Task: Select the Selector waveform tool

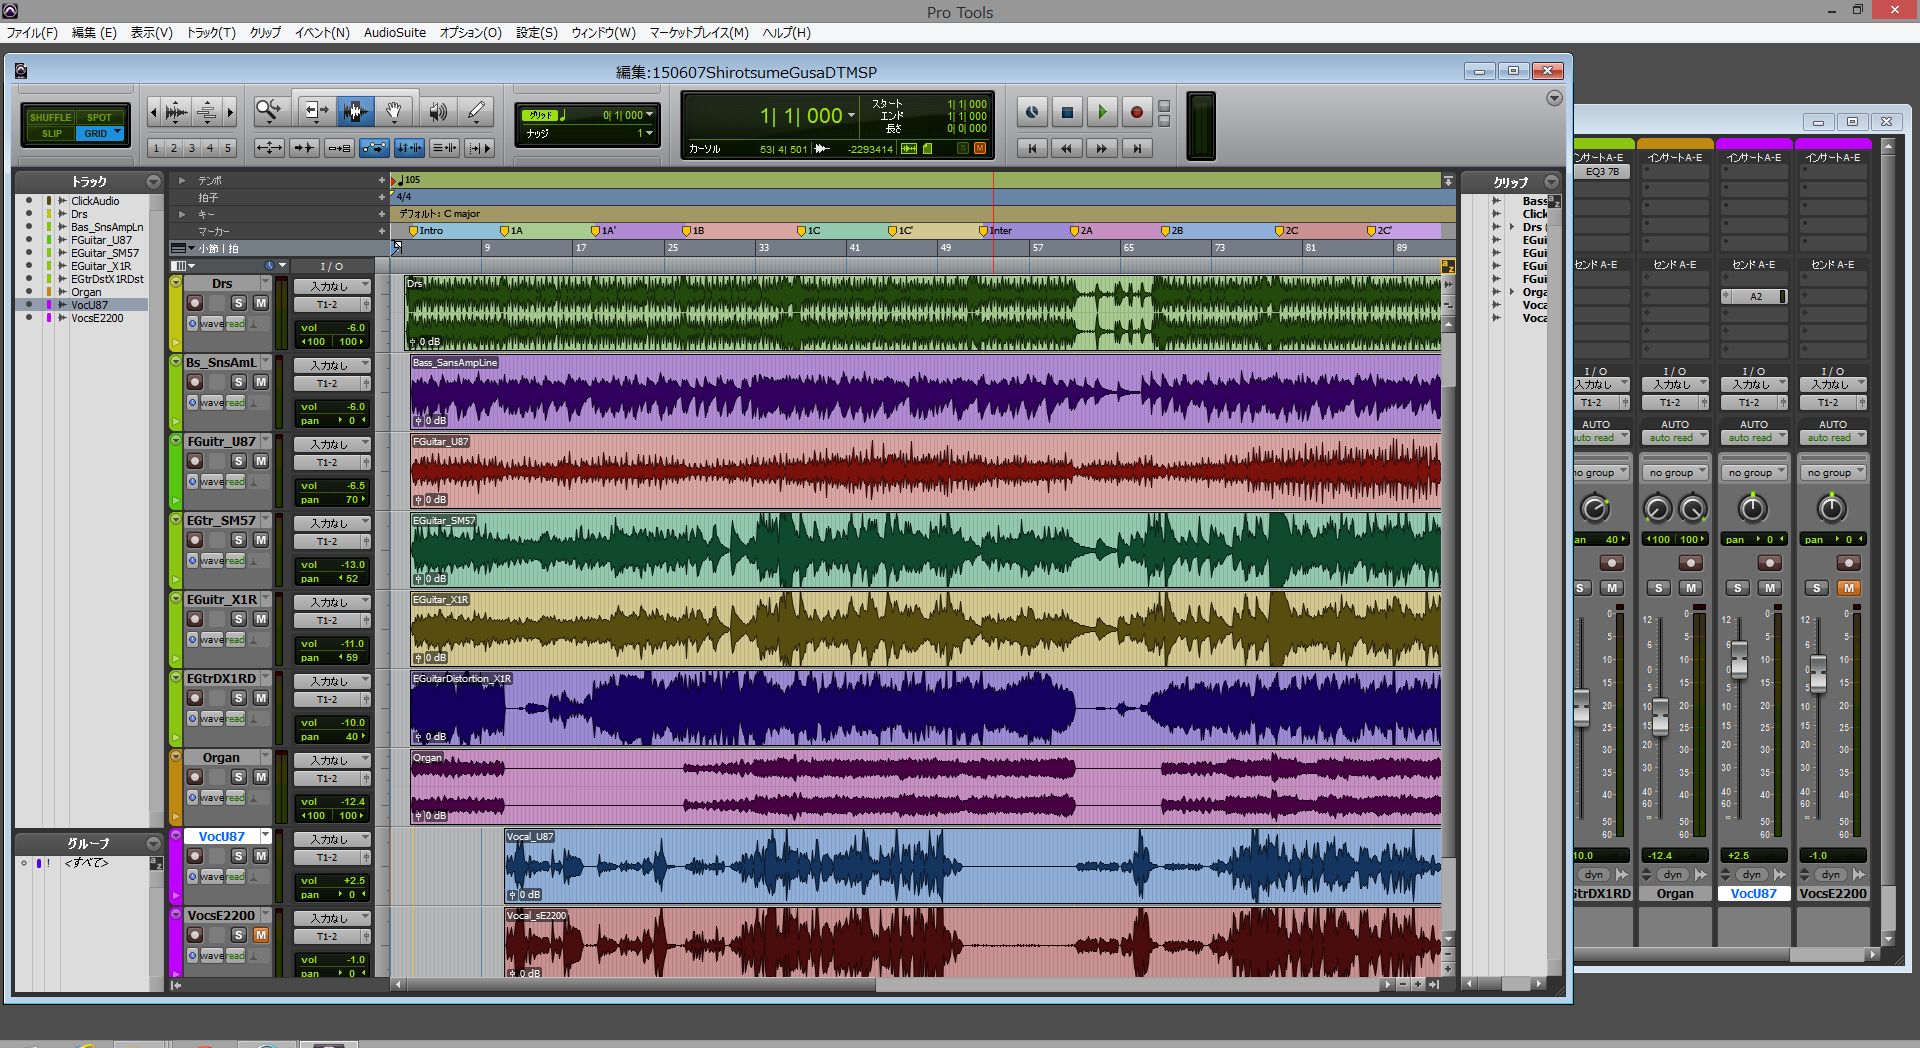Action: pyautogui.click(x=355, y=111)
